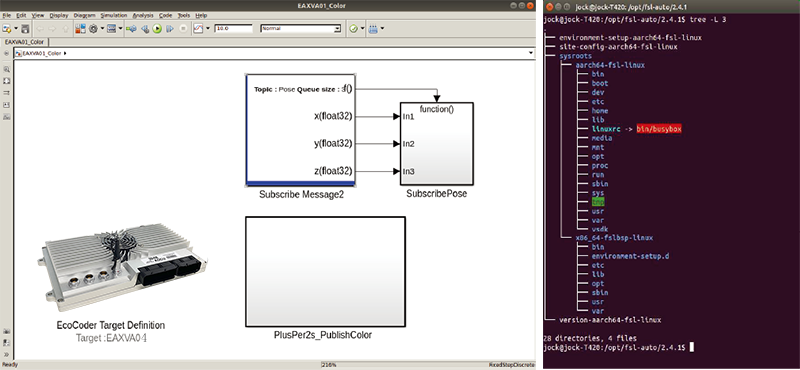The image size is (800, 370).
Task: Open the Library Browser icon
Action: pos(81,29)
